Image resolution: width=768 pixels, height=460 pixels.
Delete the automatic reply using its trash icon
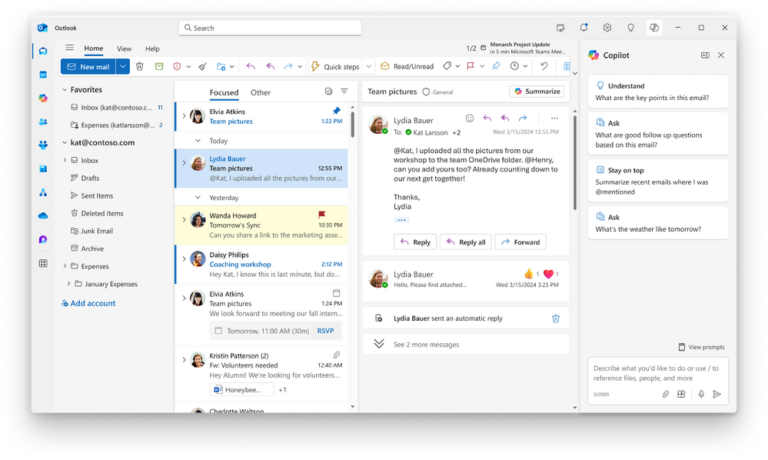pyautogui.click(x=556, y=318)
